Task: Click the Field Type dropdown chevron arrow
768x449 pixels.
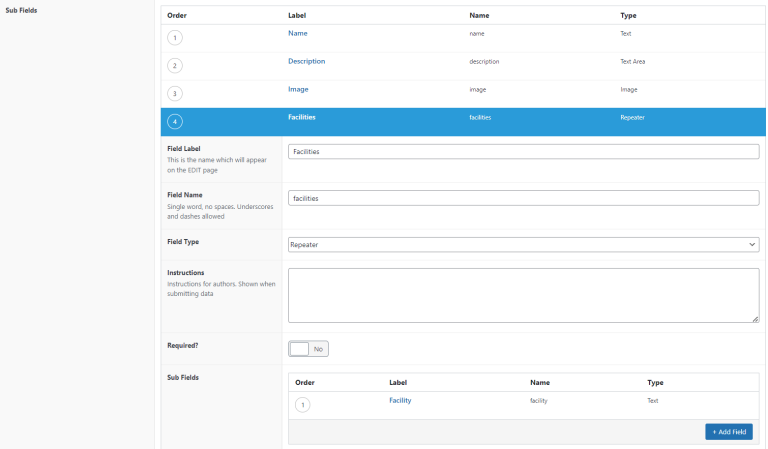Action: [751, 244]
